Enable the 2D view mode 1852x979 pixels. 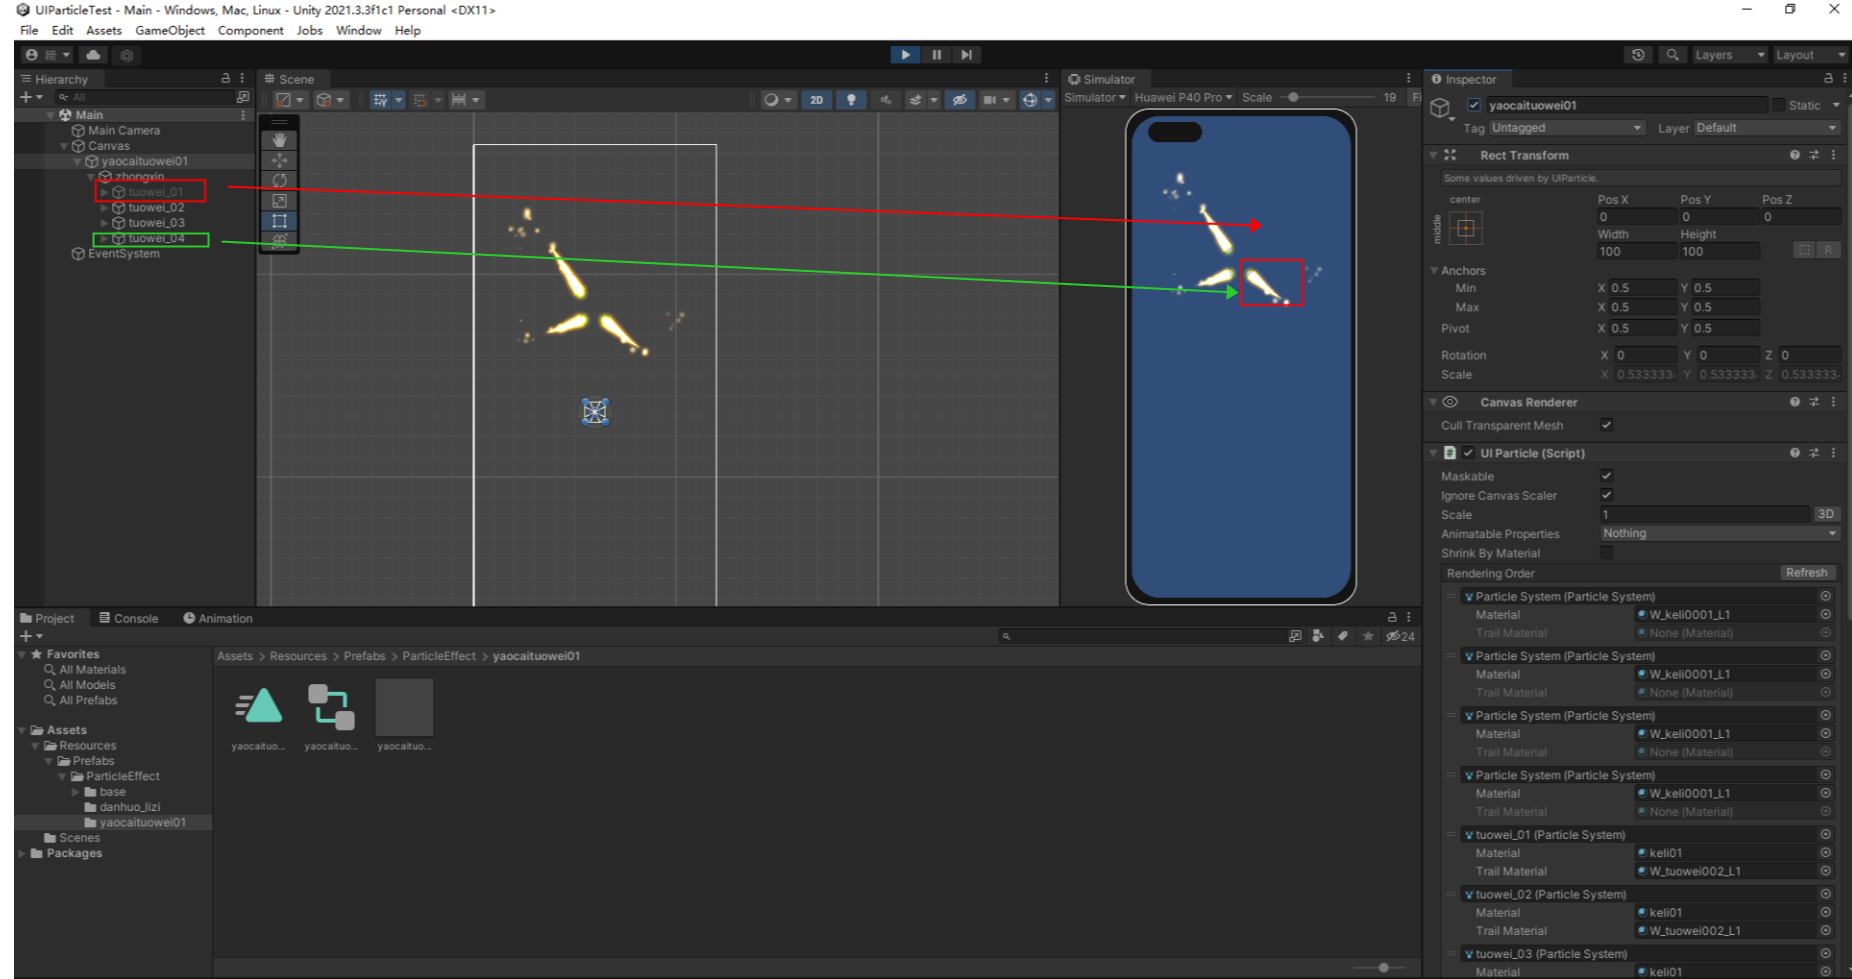point(816,99)
